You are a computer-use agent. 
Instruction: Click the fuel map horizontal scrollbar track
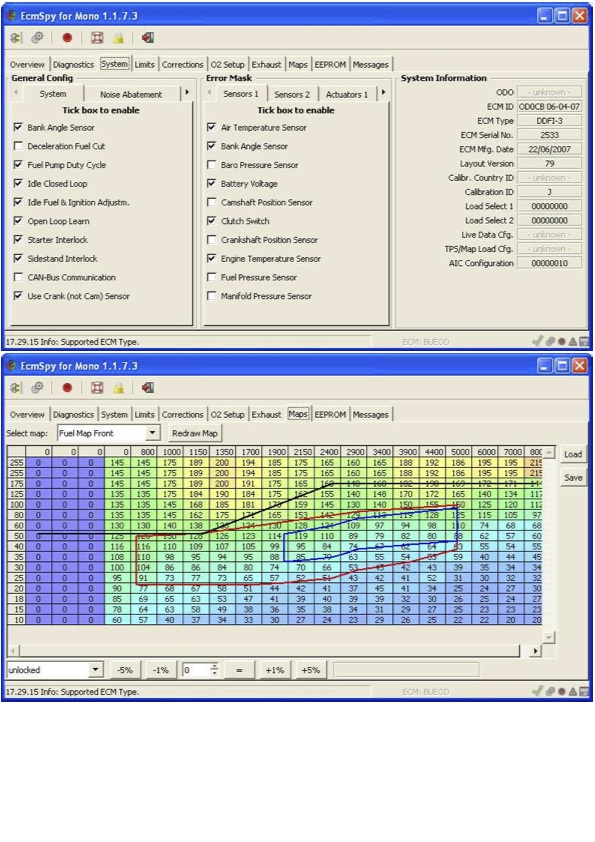coord(270,650)
